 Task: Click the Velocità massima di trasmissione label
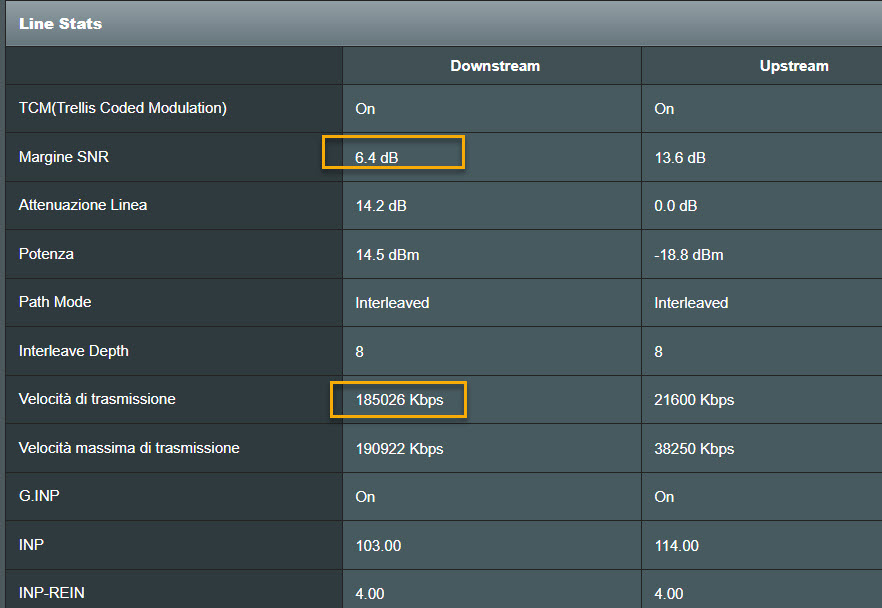pos(129,448)
